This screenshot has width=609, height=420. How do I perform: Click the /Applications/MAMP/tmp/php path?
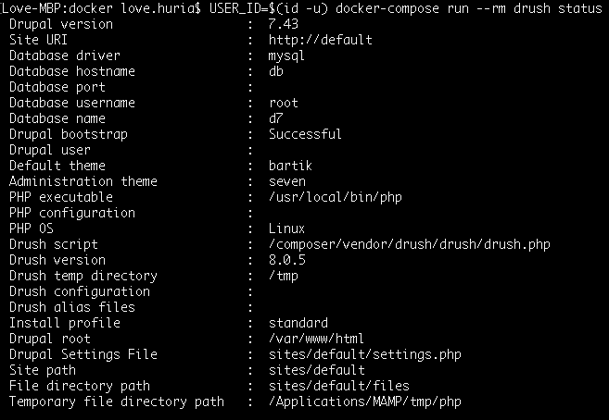(365, 401)
